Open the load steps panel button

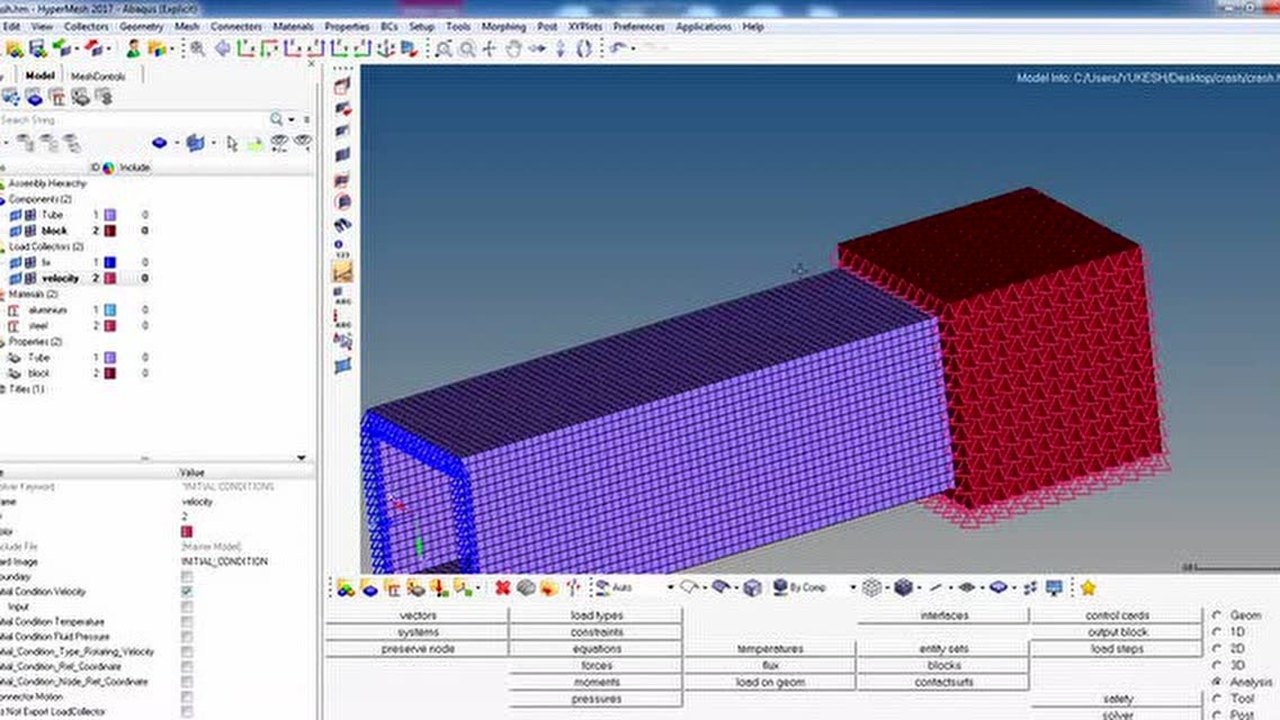[1116, 650]
